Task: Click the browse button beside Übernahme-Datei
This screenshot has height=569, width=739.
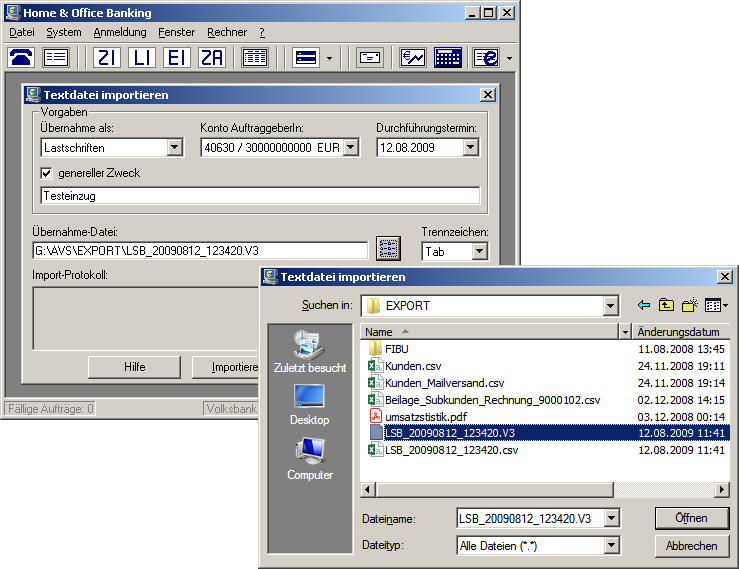Action: coord(388,250)
